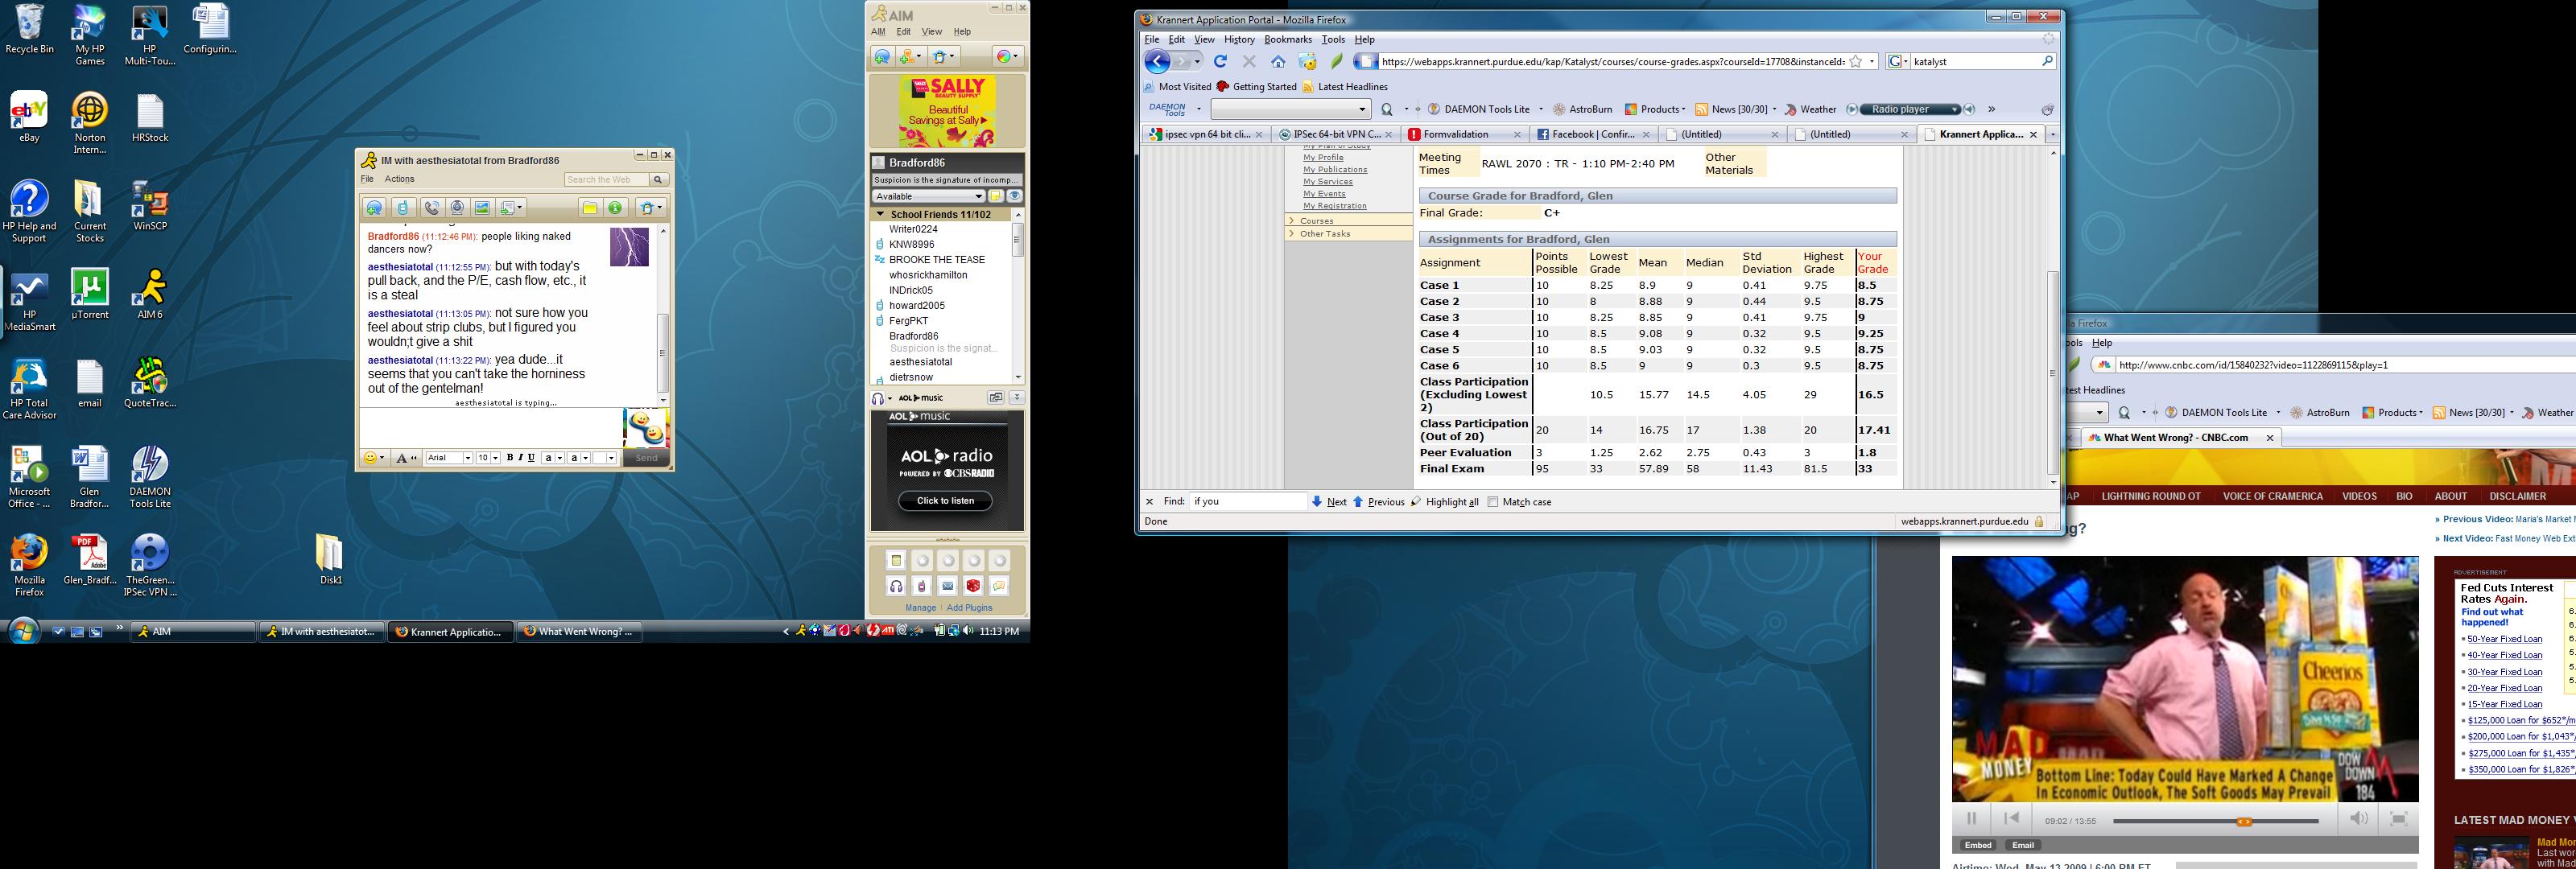Toggle bold formatting in IM window
The image size is (2576, 869).
click(x=509, y=458)
